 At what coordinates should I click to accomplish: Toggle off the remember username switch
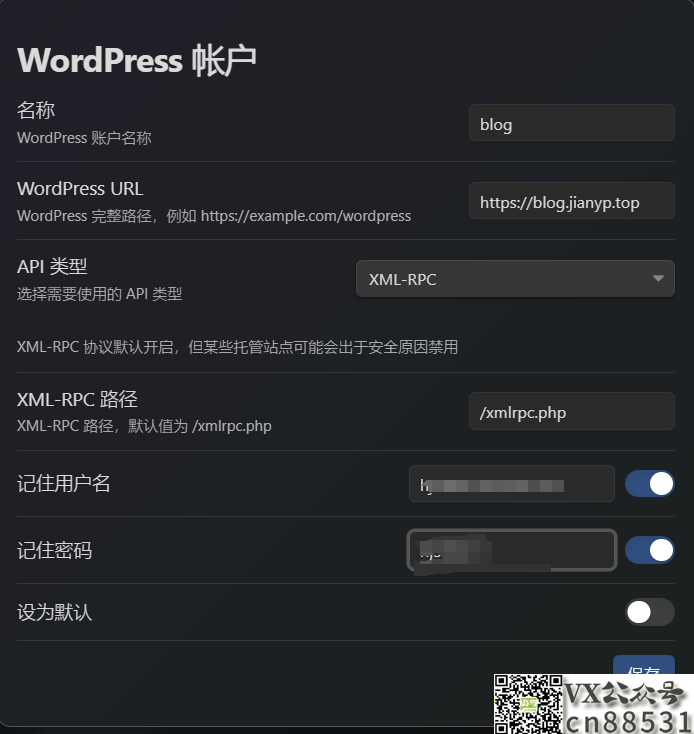pos(650,484)
